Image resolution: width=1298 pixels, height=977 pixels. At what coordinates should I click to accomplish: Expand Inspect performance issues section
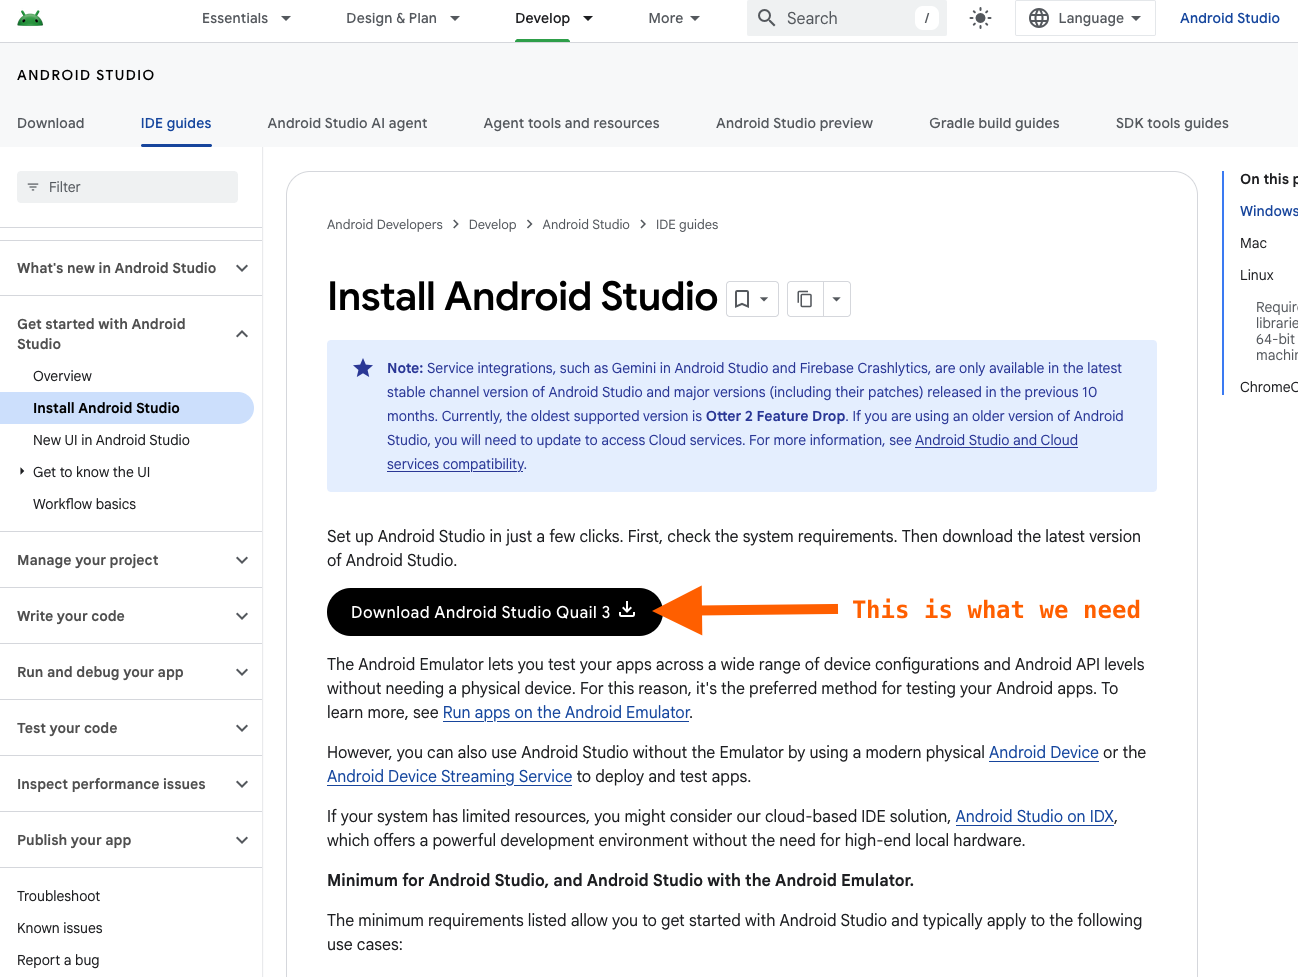click(131, 784)
